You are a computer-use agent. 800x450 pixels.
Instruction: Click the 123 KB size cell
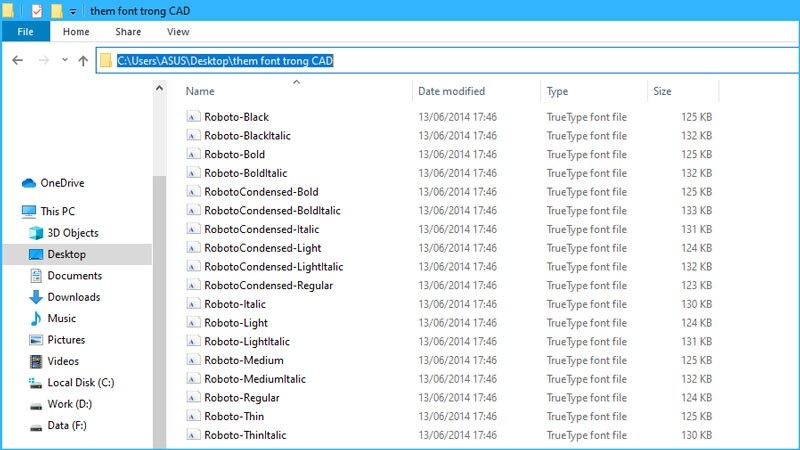tap(696, 285)
